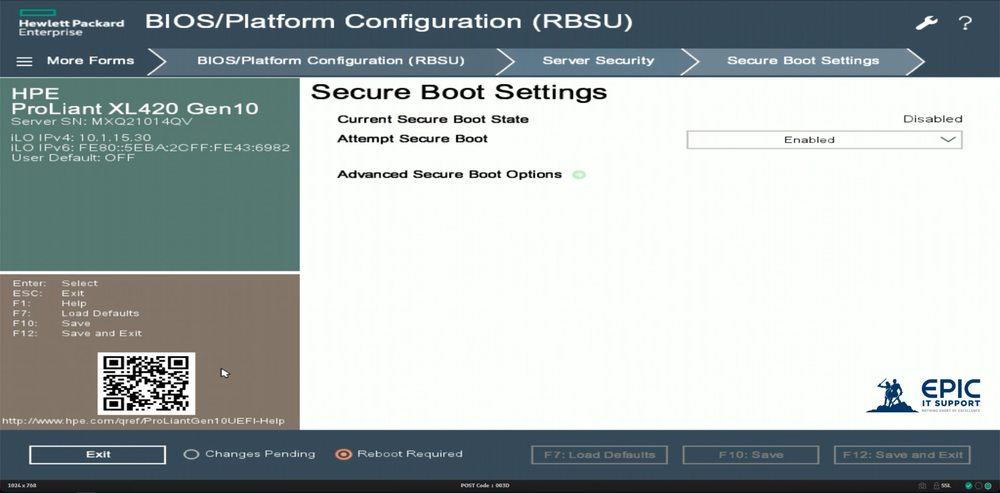Click F7: Load Defaults hint in key legend
Screen dimensions: 1000x493
76,314
